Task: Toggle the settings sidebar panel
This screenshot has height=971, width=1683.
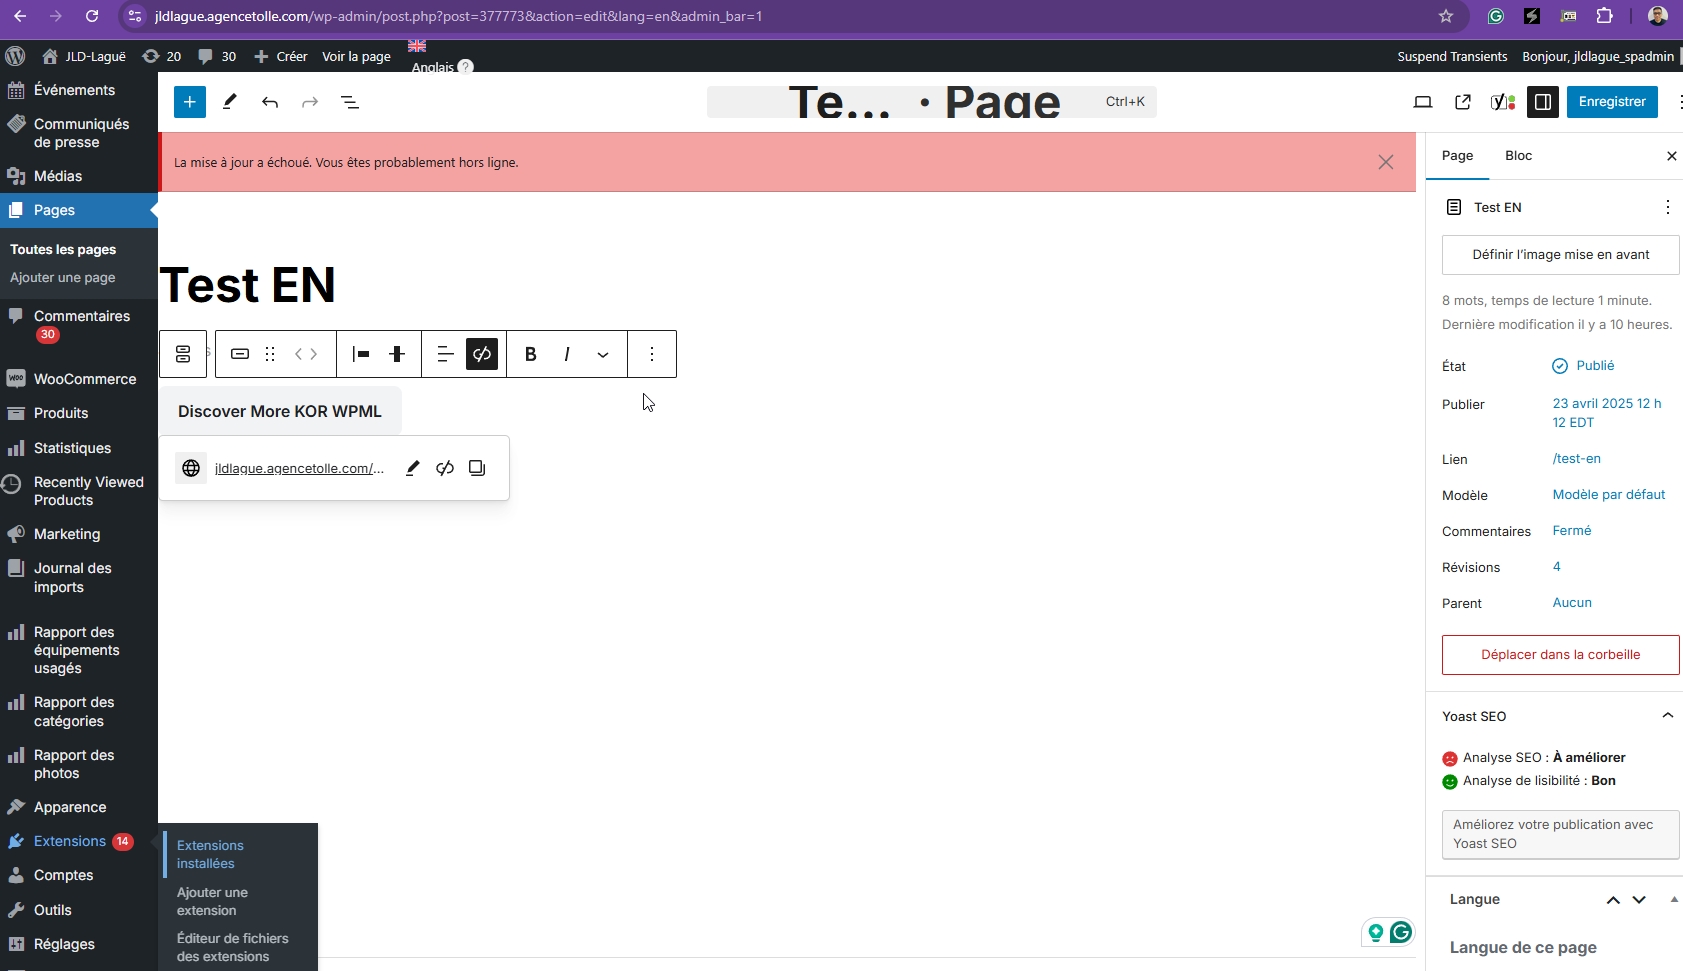Action: tap(1543, 102)
